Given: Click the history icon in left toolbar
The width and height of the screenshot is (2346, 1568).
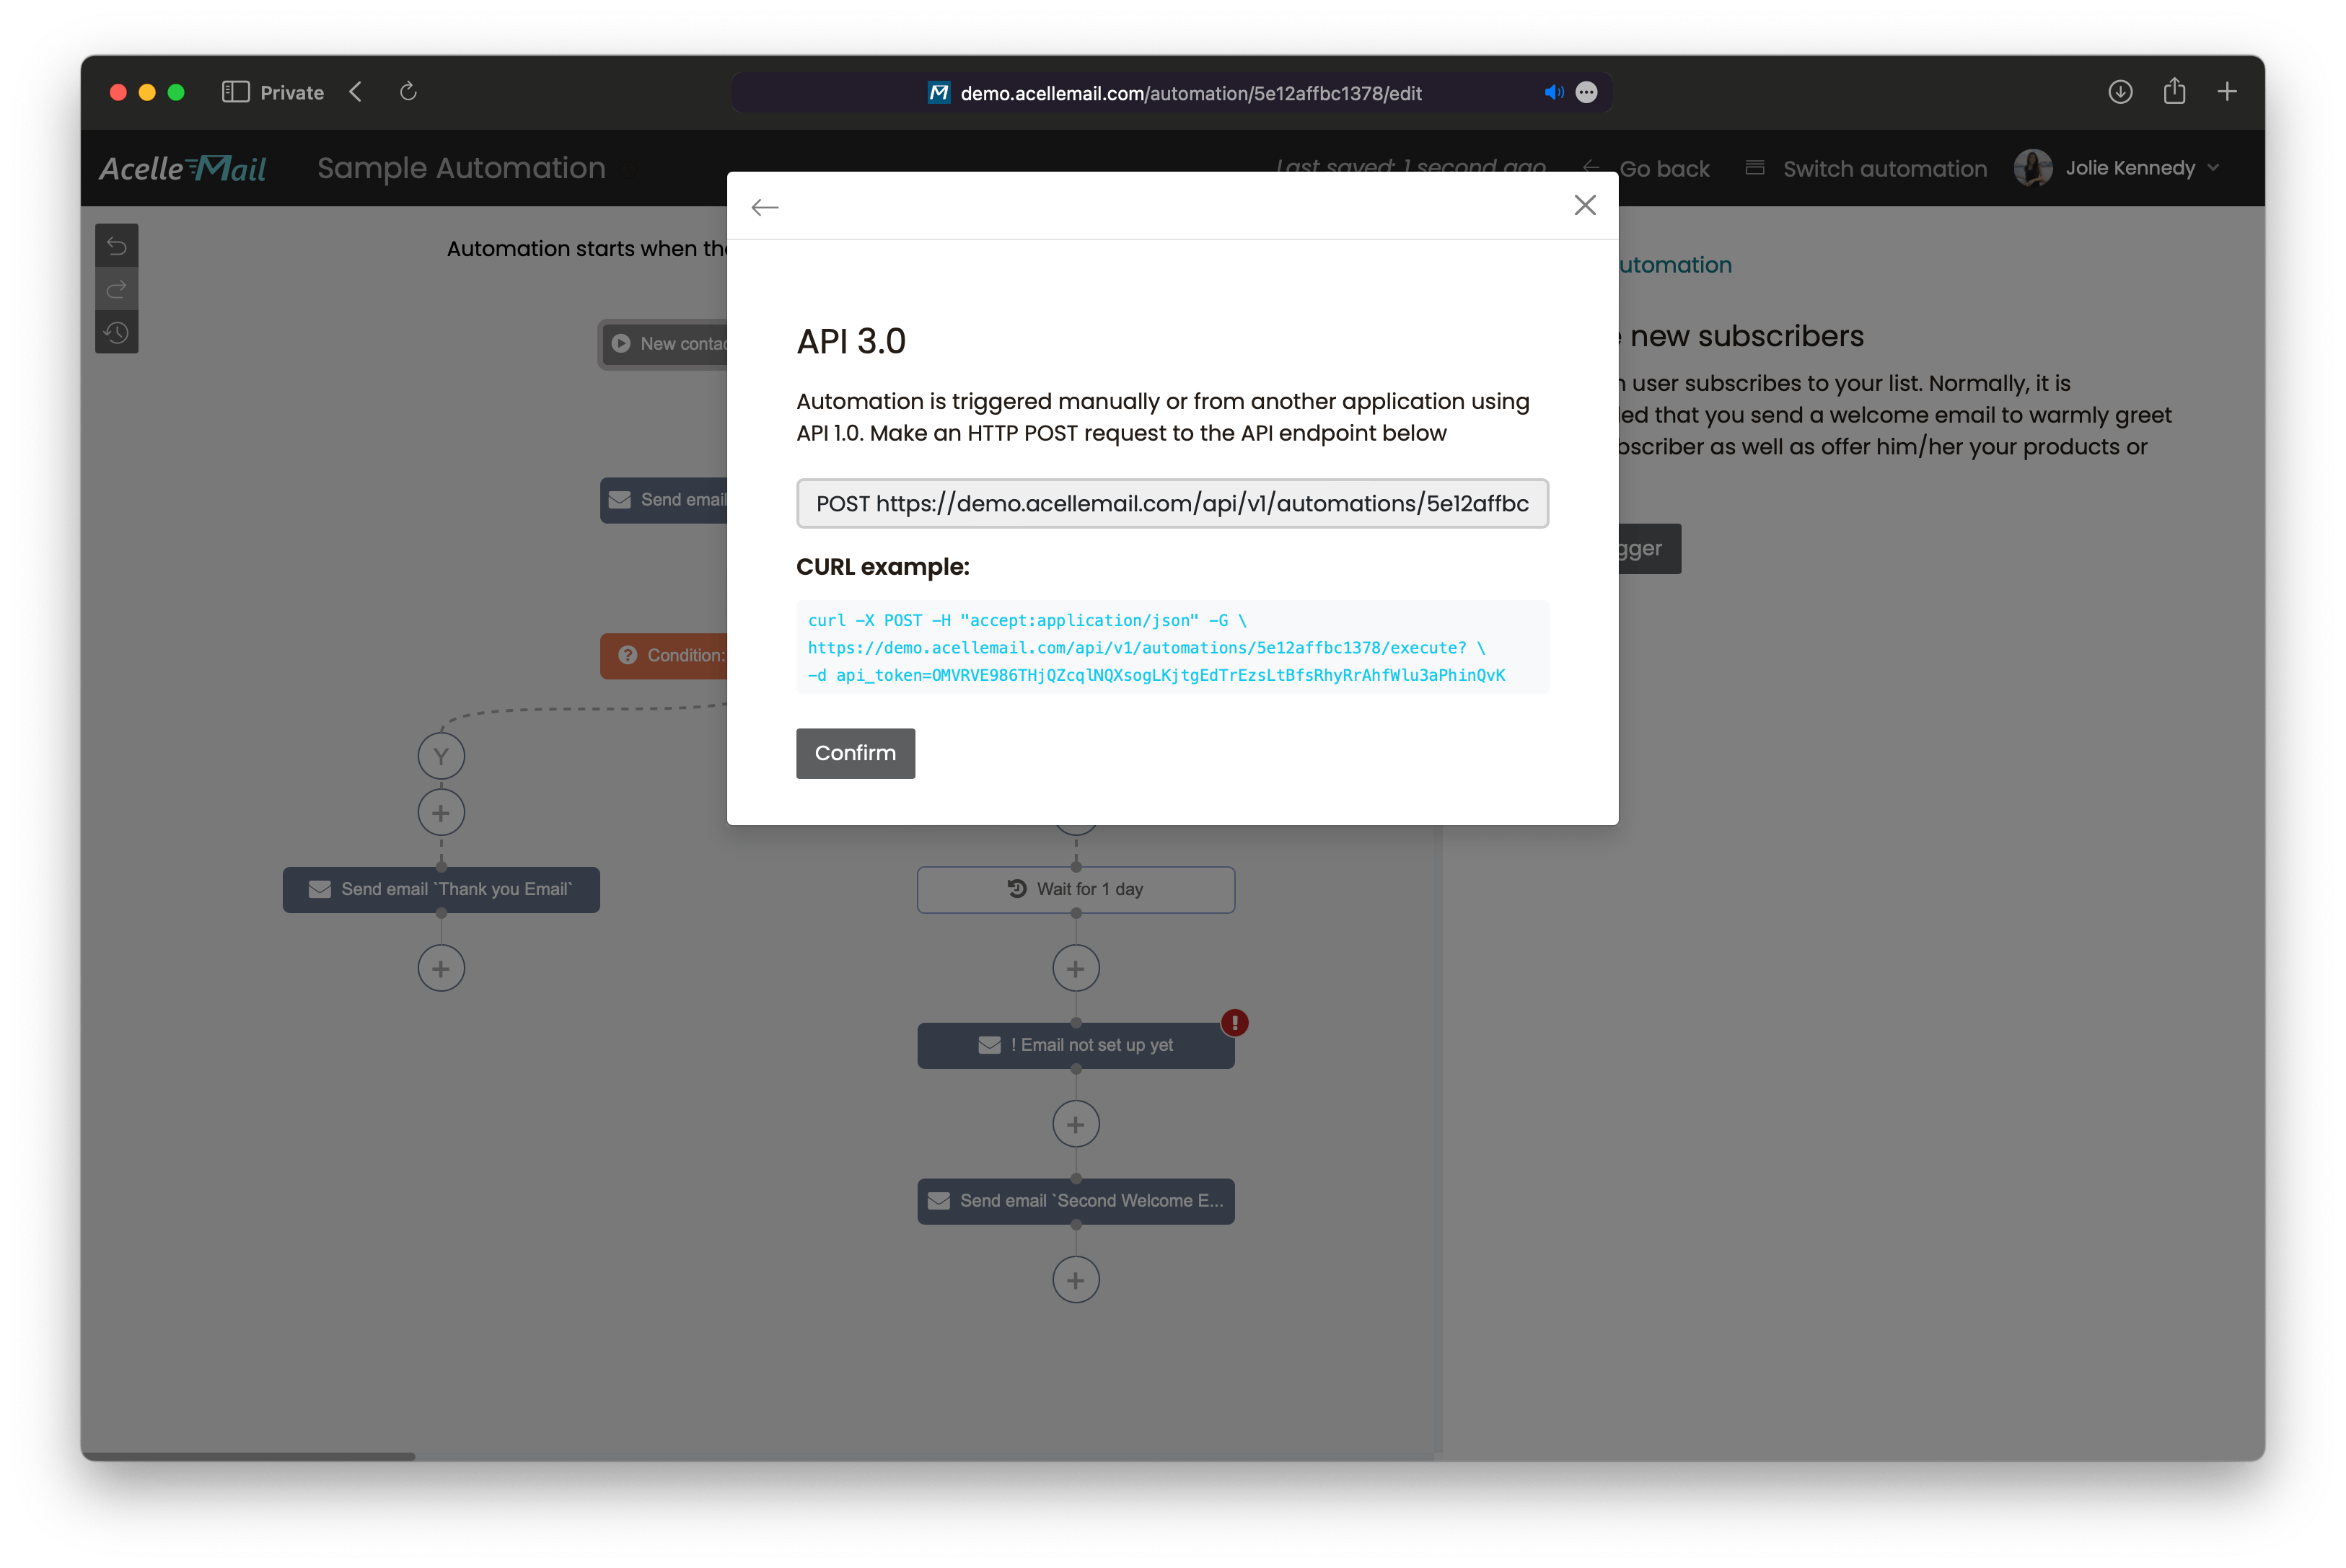Looking at the screenshot, I should (115, 332).
